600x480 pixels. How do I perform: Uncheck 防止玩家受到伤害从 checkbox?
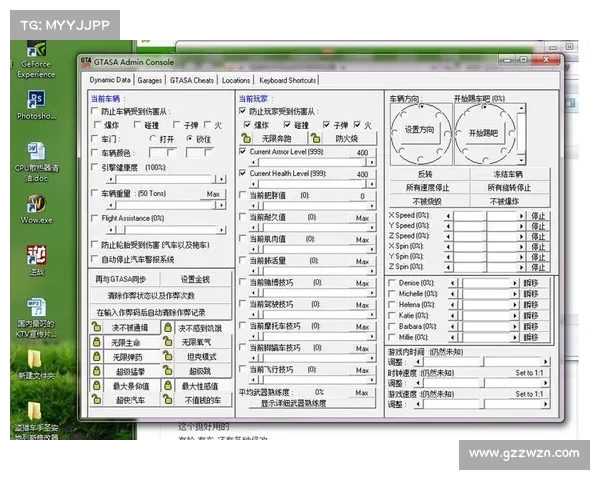[242, 111]
